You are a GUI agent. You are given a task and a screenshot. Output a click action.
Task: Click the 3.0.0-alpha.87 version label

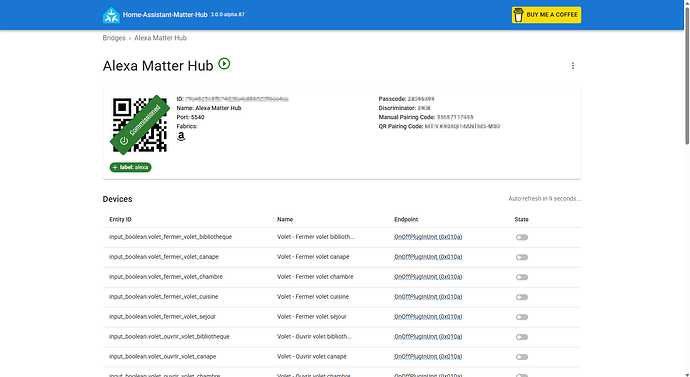coord(228,15)
